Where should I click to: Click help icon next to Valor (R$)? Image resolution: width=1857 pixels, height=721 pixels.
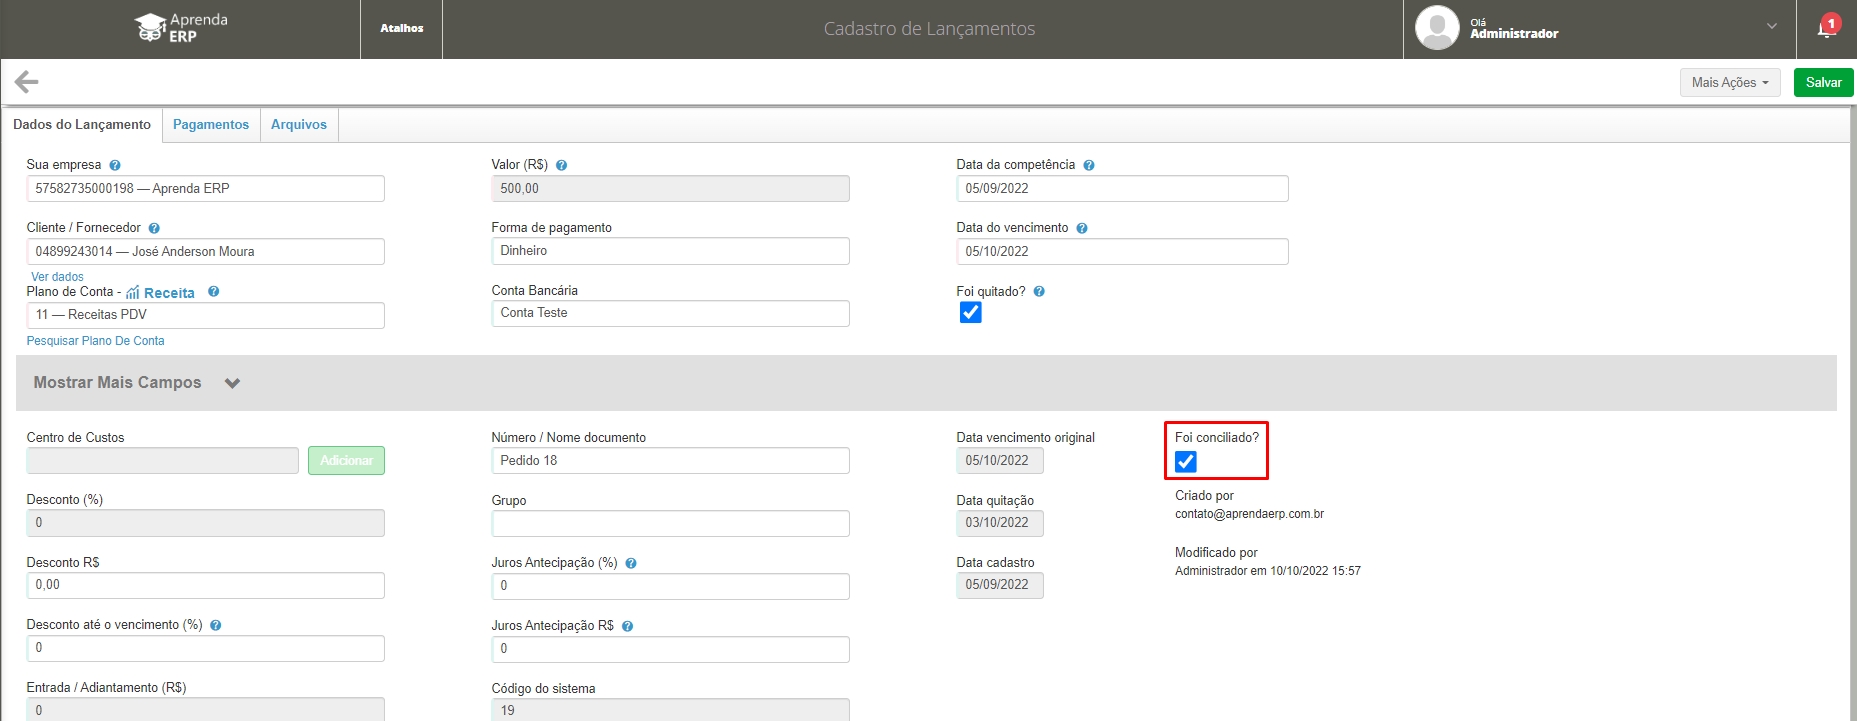point(561,165)
